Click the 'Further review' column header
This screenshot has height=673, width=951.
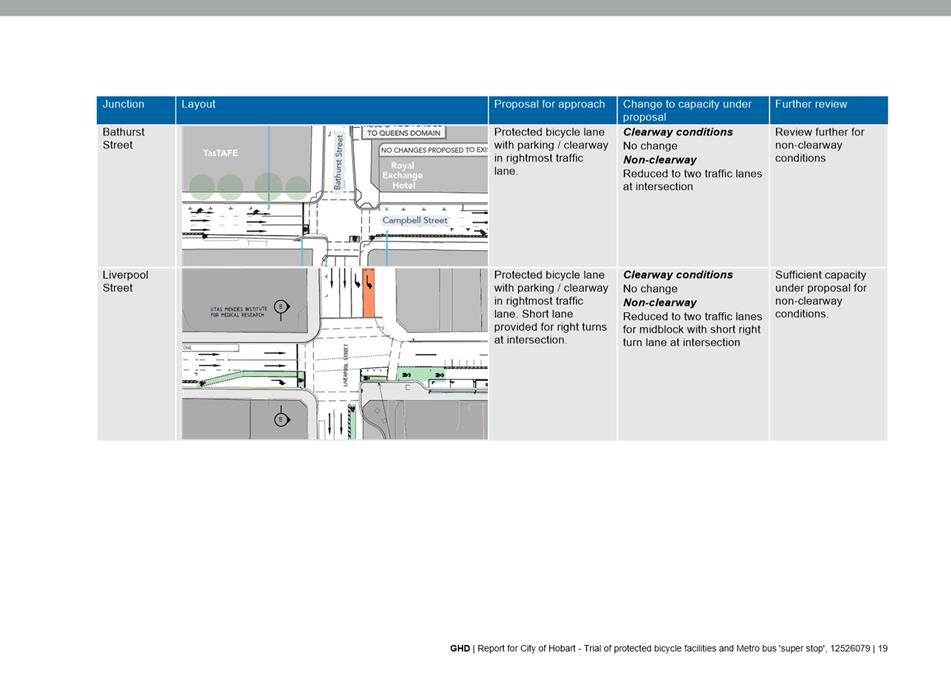(828, 110)
